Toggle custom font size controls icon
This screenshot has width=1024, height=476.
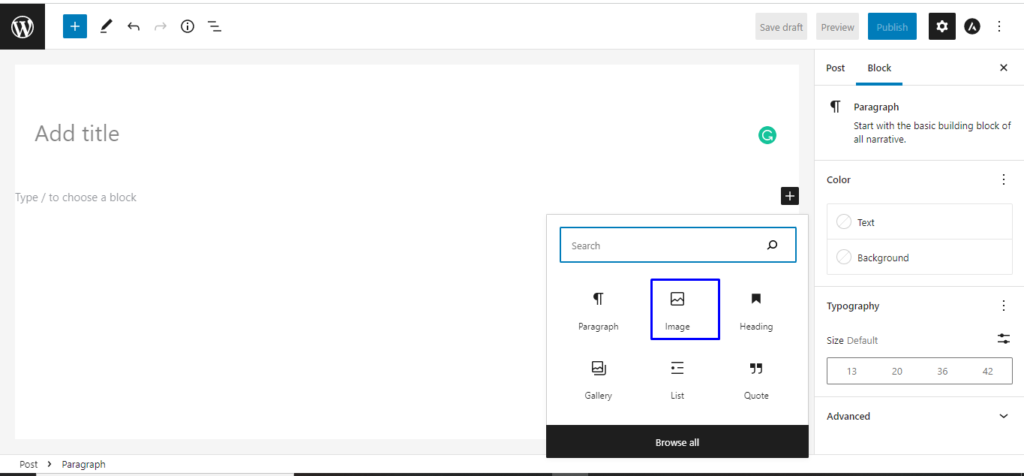1003,339
